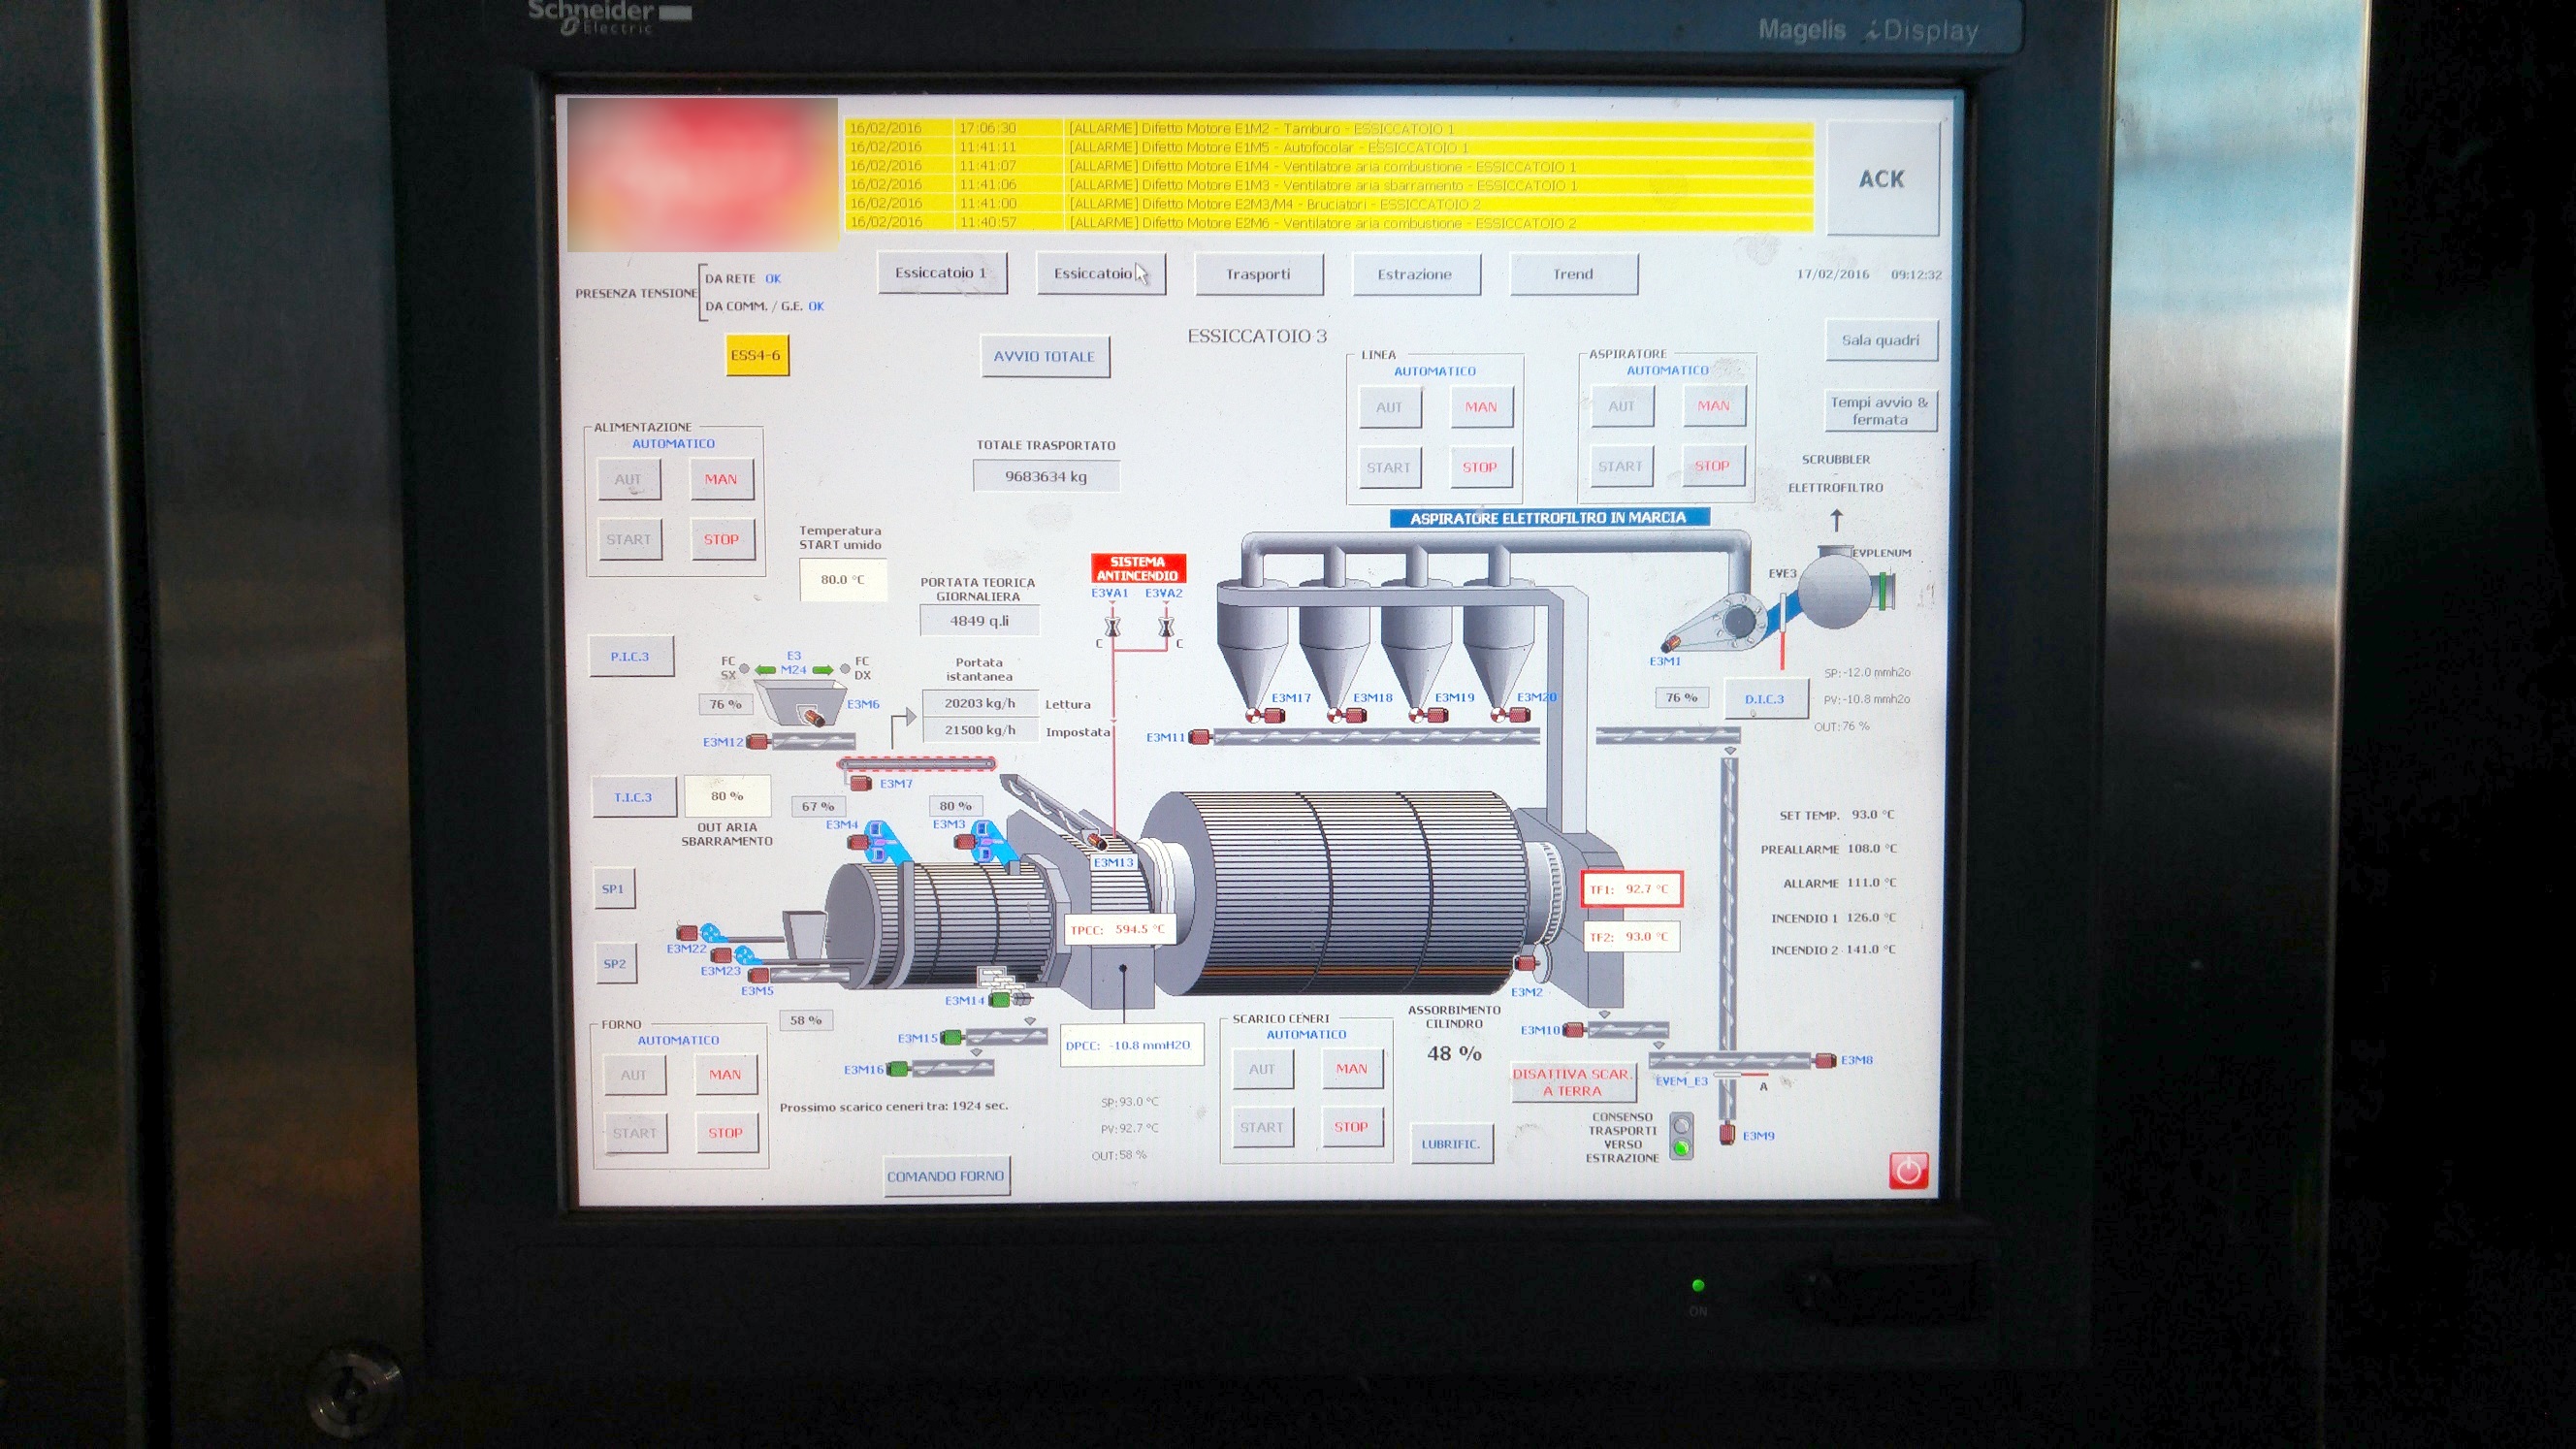Select the E3M19 cyclone rotary valve motor
2576x1449 pixels.
tap(1428, 715)
